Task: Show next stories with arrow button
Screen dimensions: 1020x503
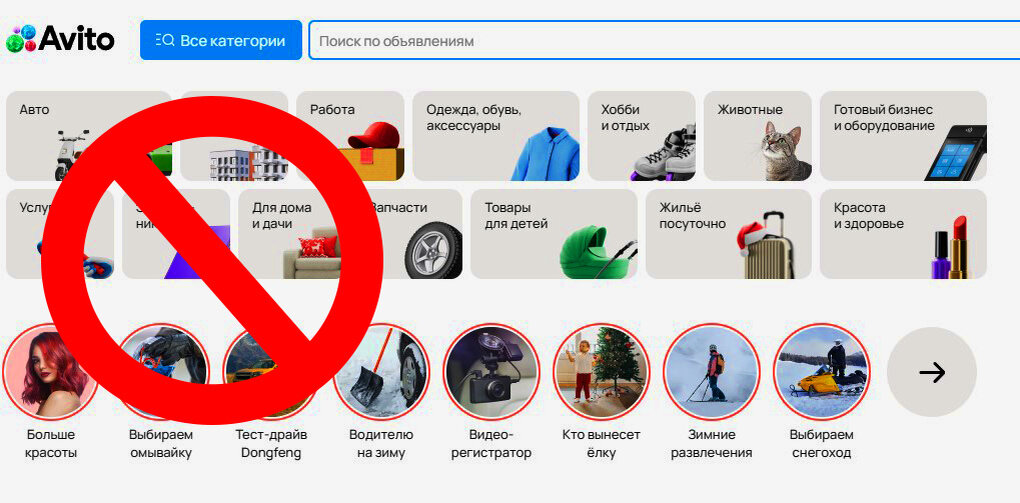Action: (x=932, y=372)
